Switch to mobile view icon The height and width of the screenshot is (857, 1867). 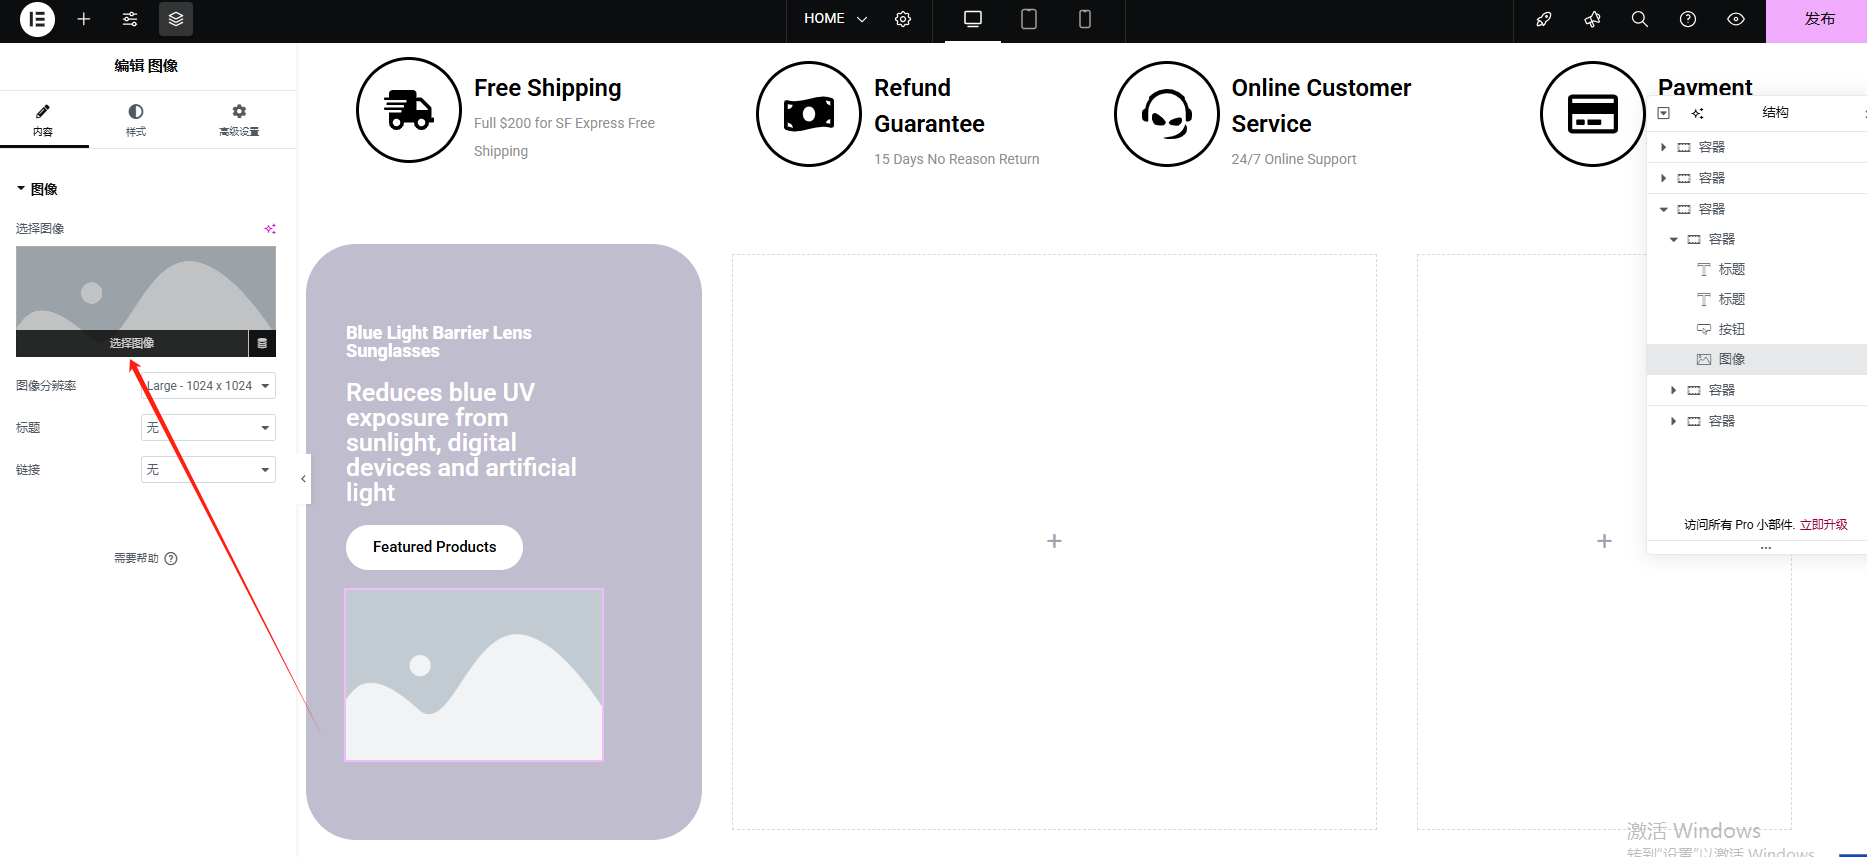coord(1084,19)
